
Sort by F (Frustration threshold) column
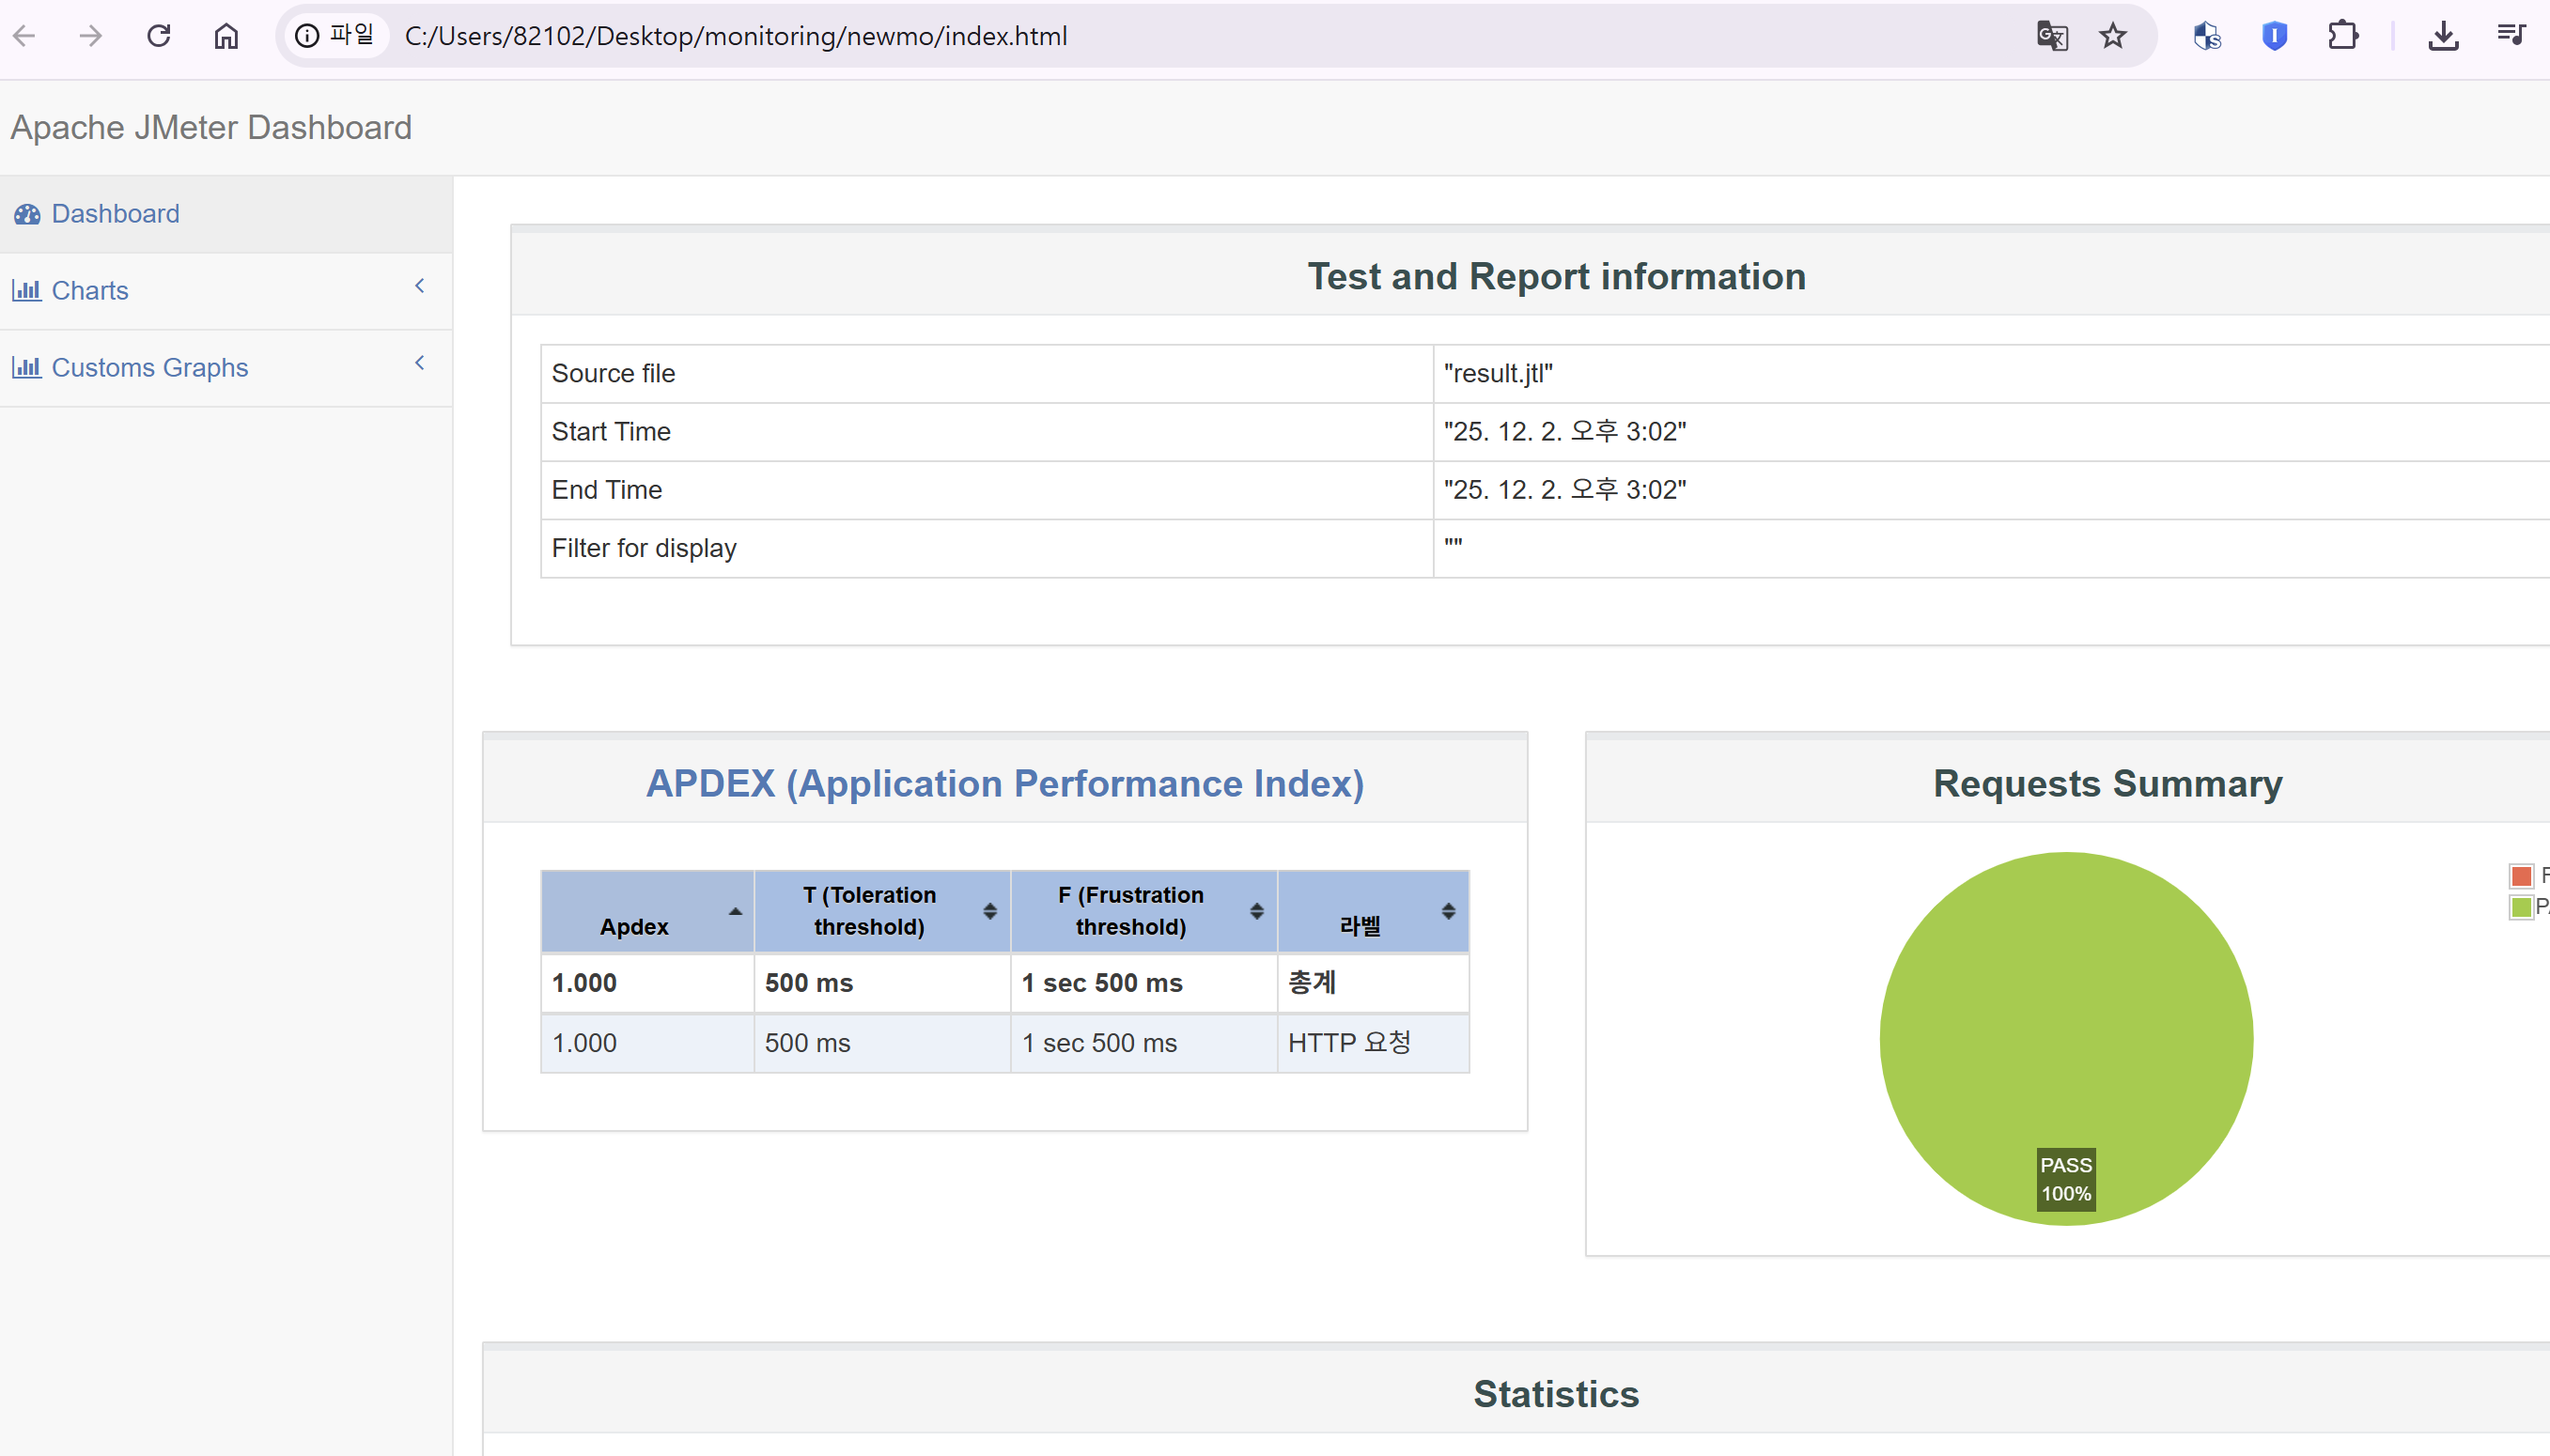(1256, 911)
